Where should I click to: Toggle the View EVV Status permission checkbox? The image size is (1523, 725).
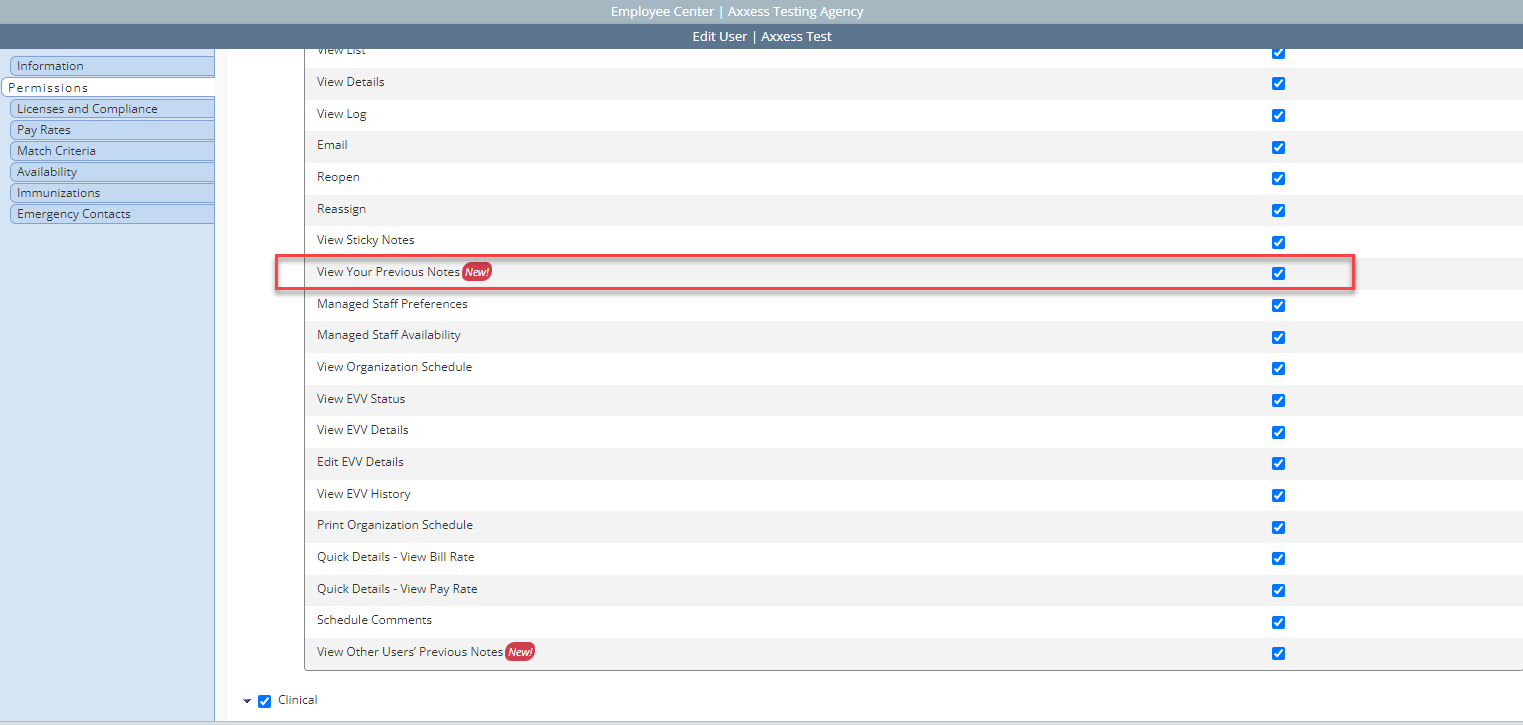[1278, 400]
